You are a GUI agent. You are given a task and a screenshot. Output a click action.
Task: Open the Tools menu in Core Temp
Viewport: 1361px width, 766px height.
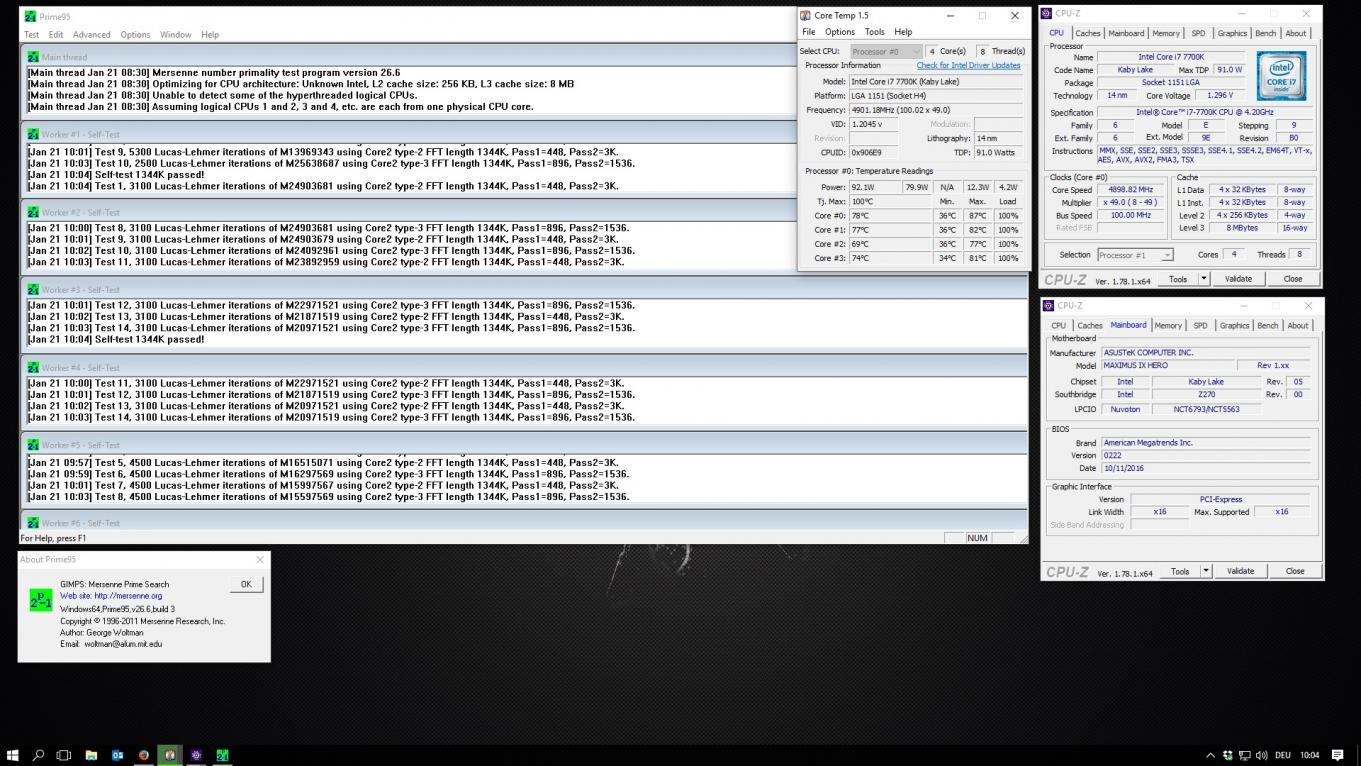(874, 32)
